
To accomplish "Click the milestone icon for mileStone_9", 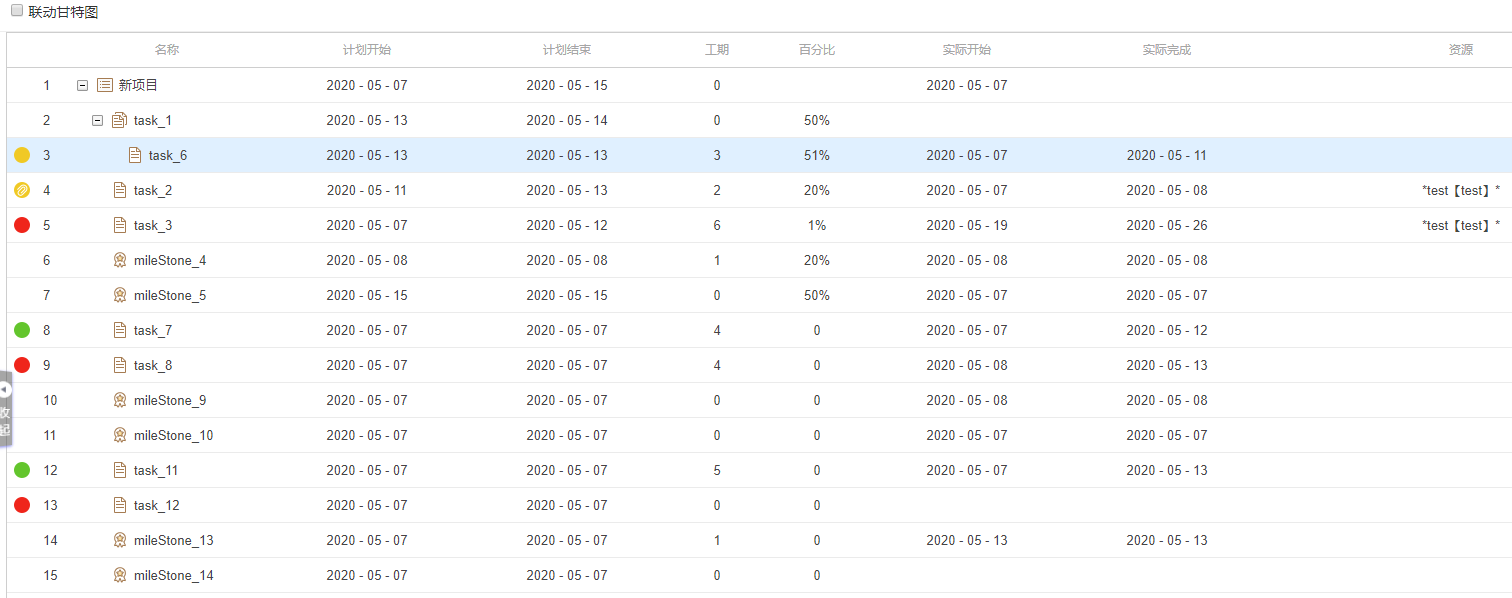I will coord(120,400).
